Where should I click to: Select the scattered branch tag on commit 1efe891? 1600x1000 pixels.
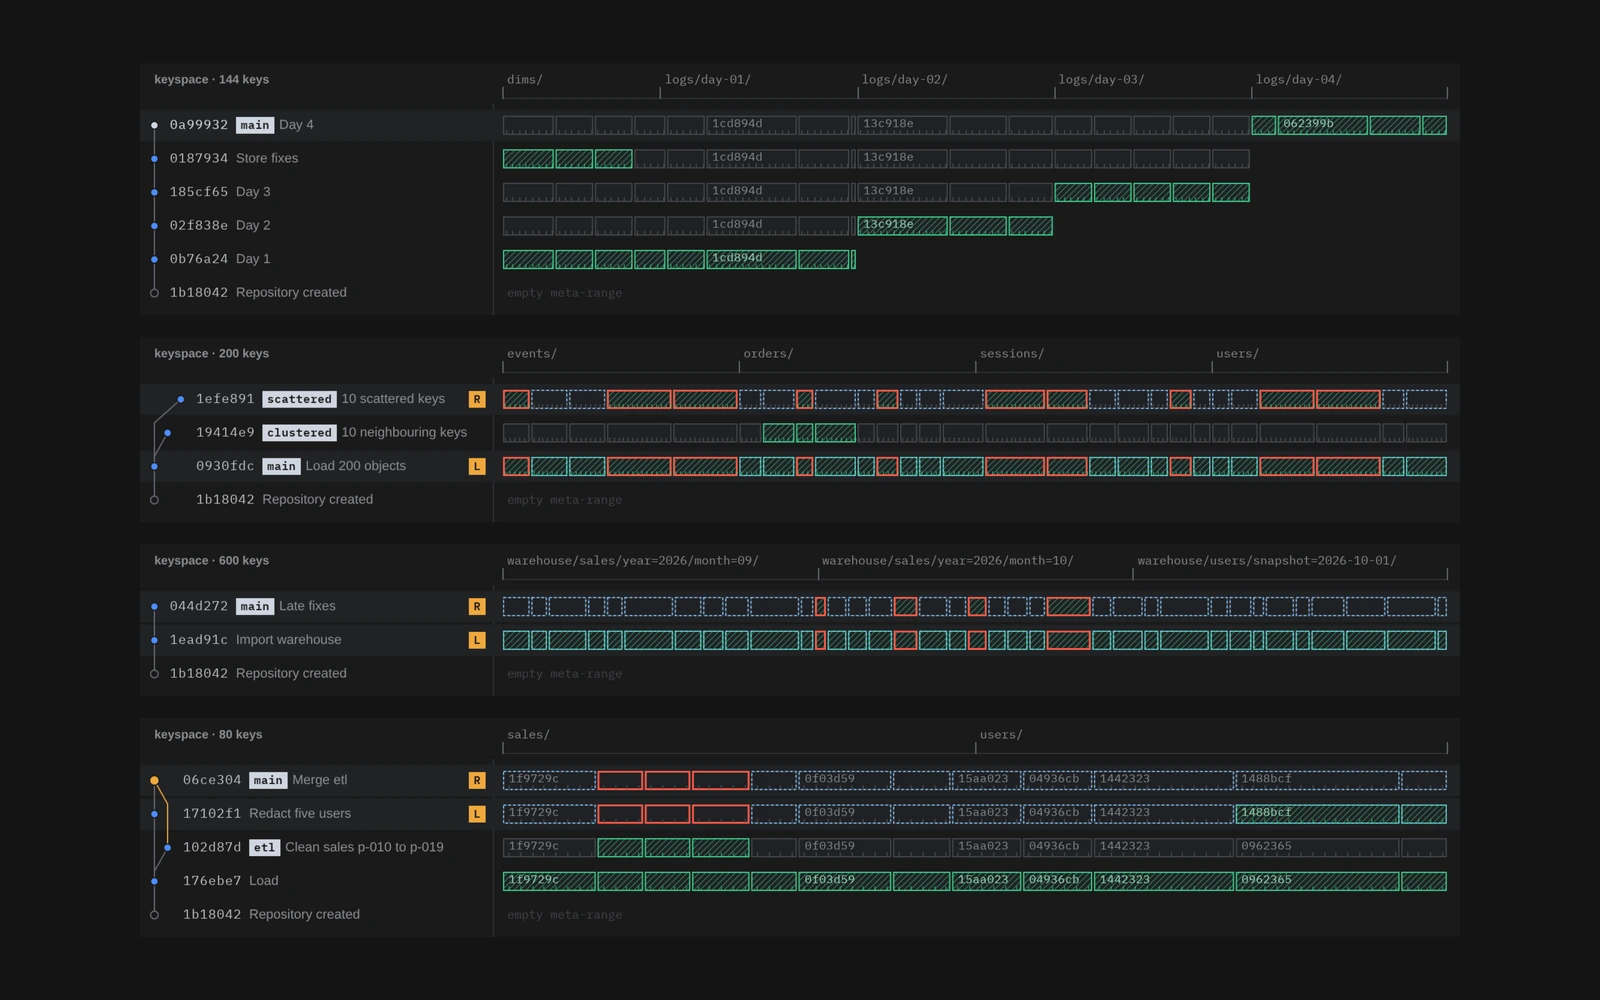[299, 399]
